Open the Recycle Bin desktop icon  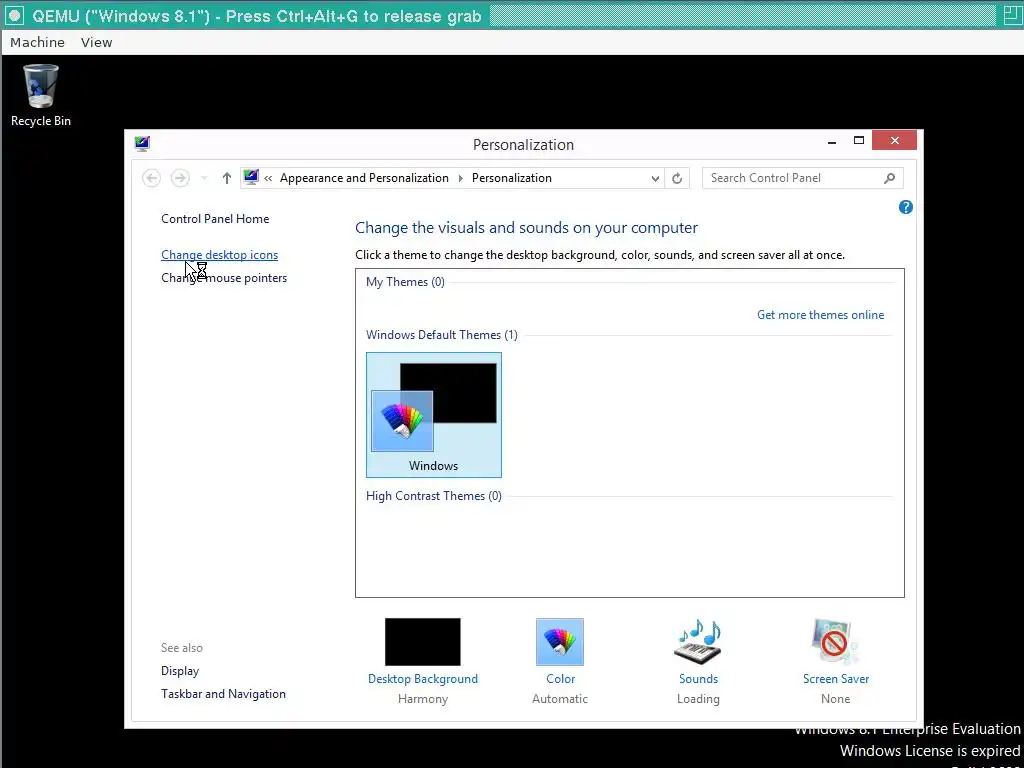pyautogui.click(x=40, y=95)
